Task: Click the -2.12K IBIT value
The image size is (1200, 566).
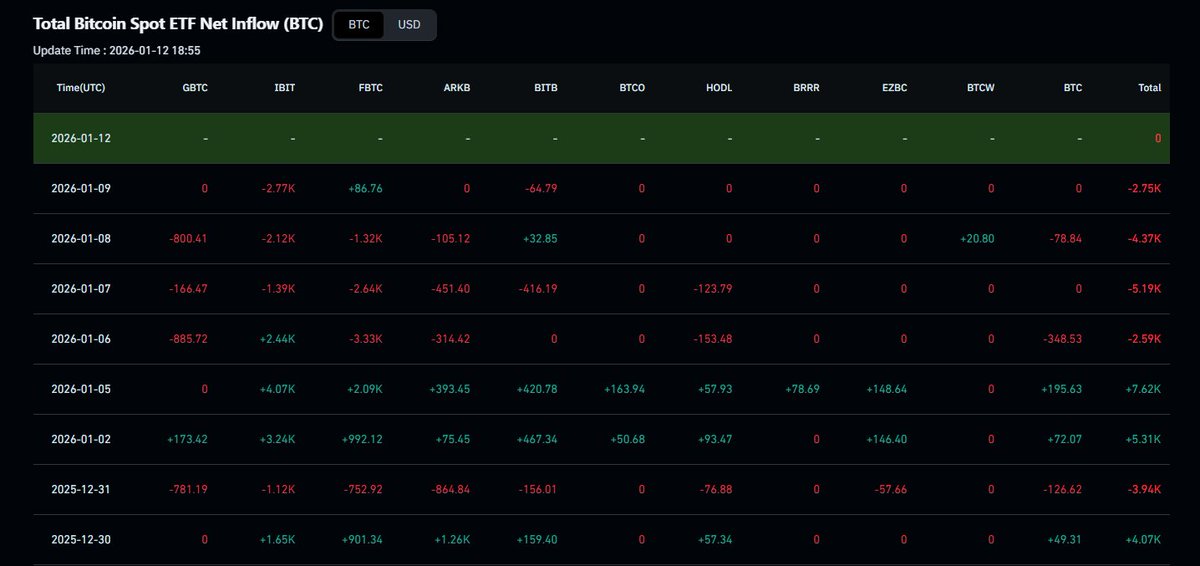Action: [x=279, y=239]
